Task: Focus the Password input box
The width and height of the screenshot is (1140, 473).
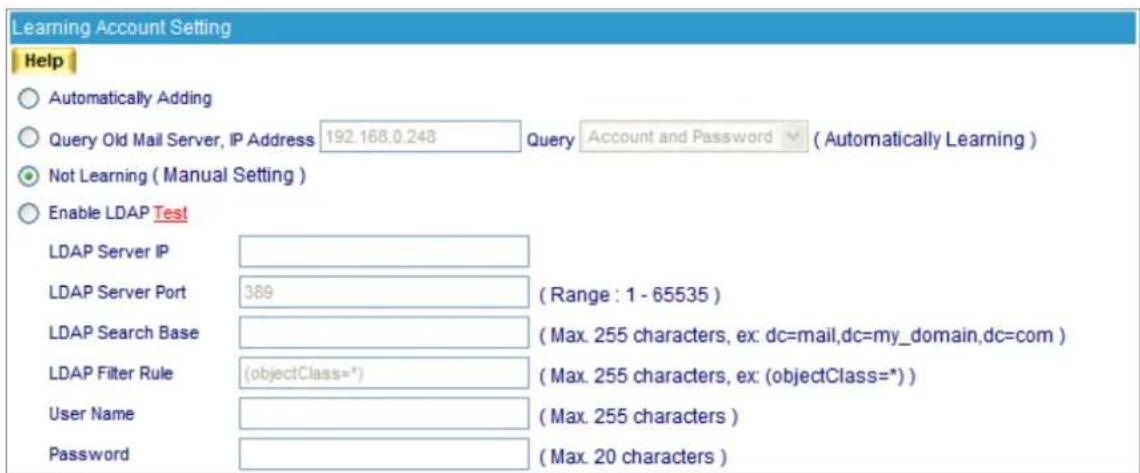Action: (x=384, y=454)
